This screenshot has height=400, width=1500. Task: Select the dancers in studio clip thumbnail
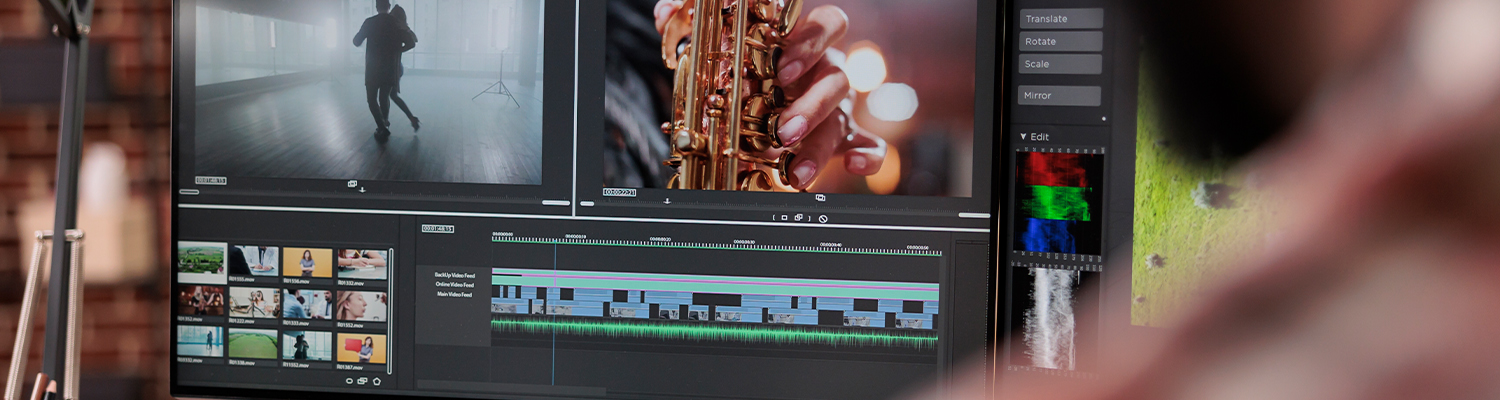click(200, 340)
